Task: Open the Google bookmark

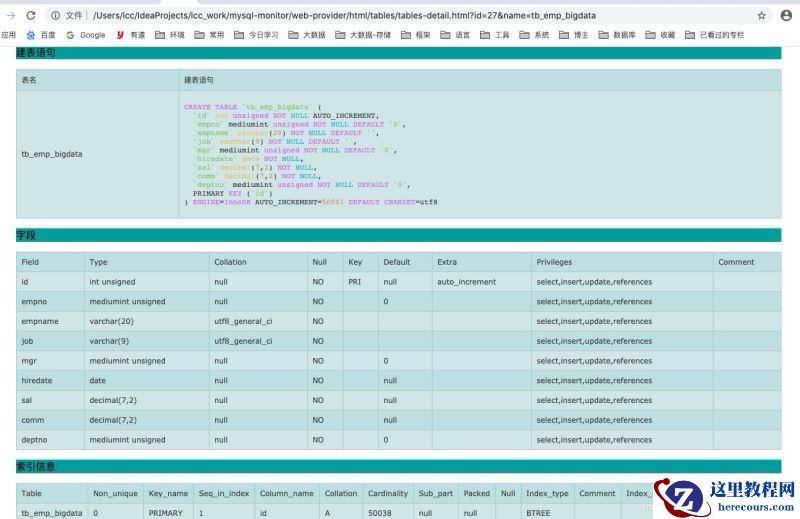Action: 85,35
